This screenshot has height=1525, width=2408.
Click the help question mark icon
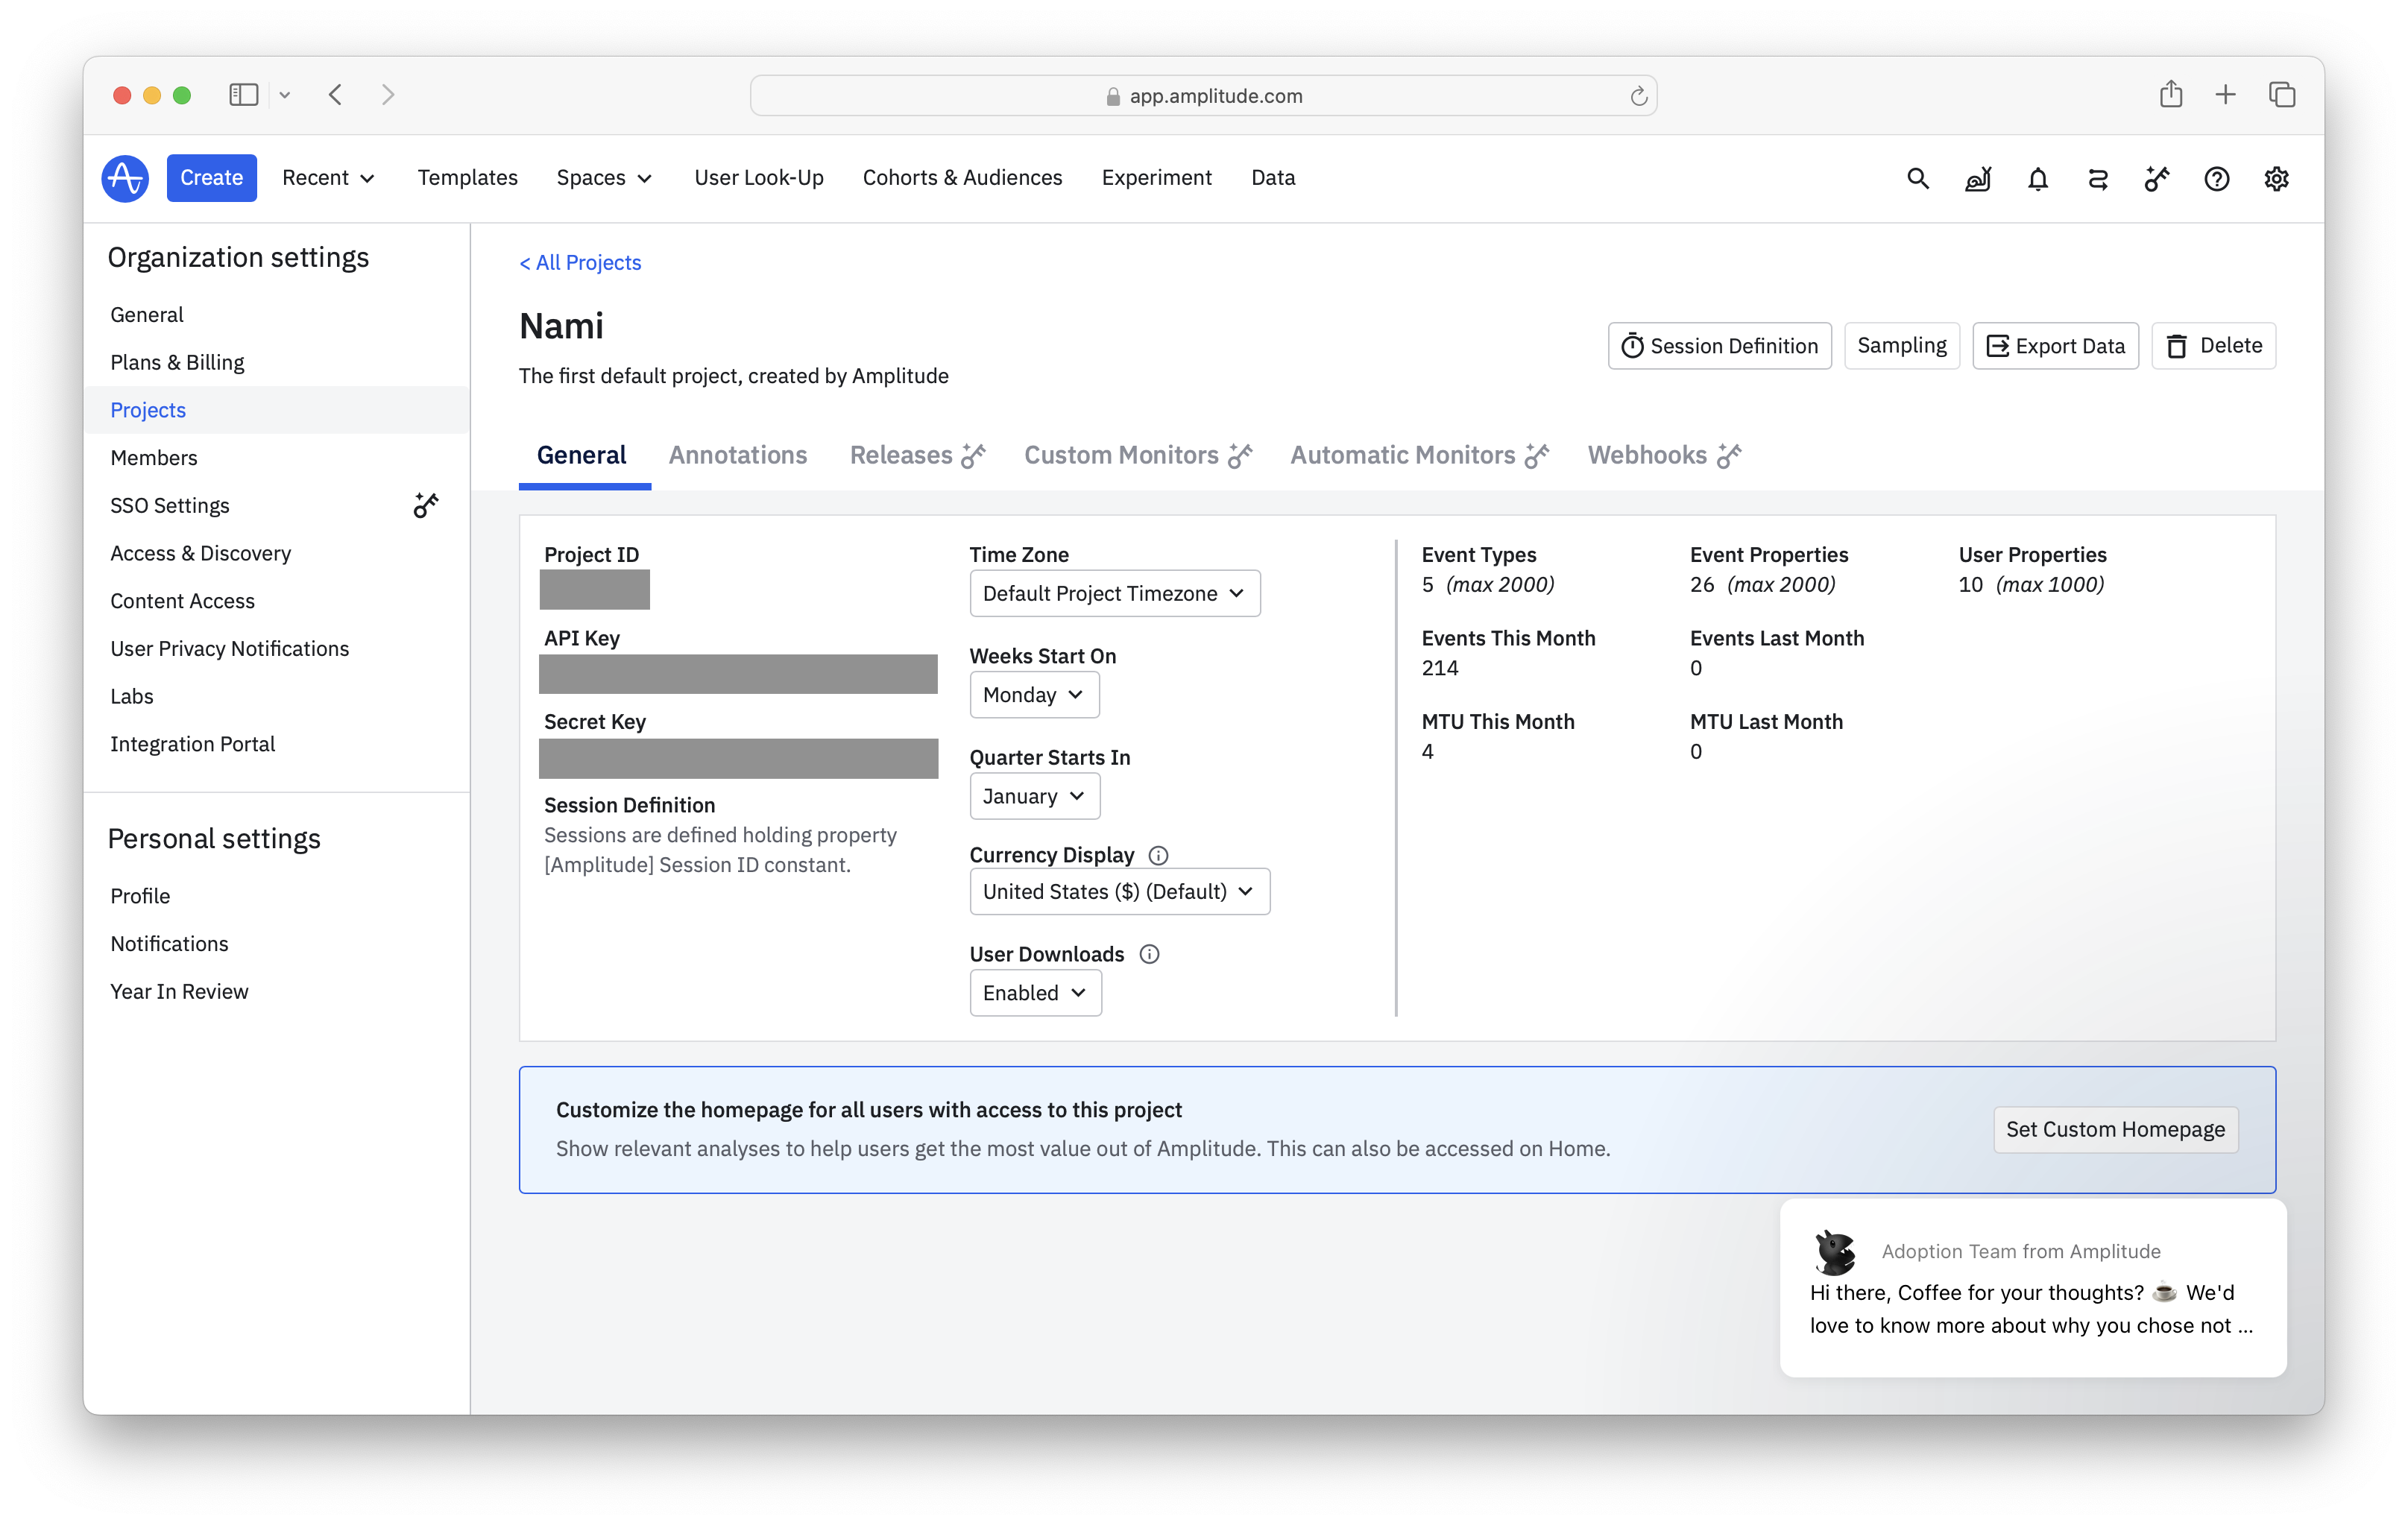click(x=2216, y=179)
